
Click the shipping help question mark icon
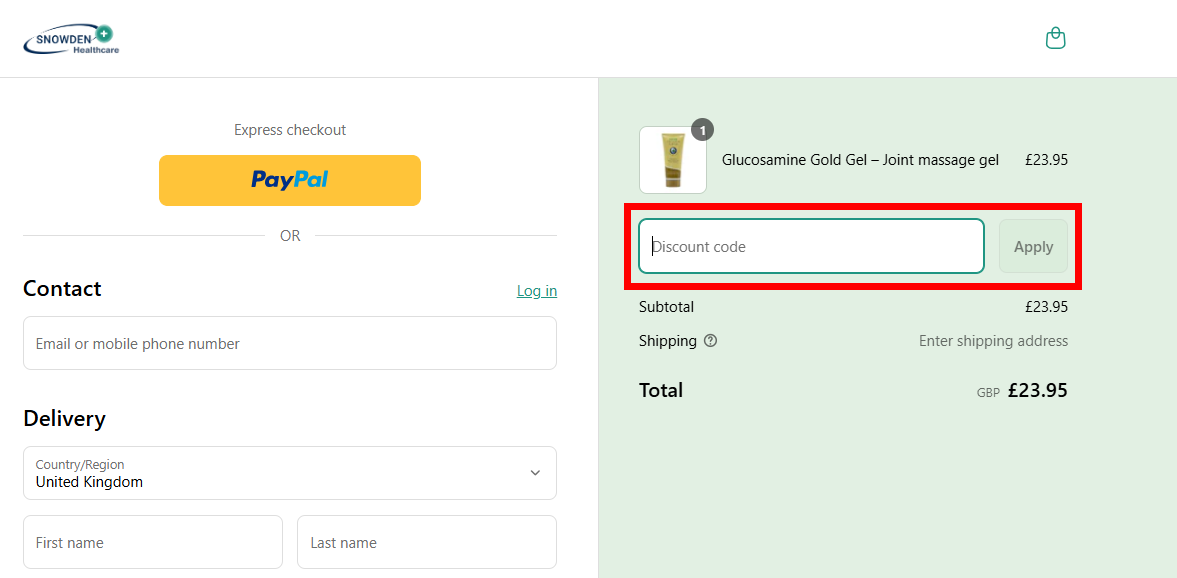click(x=711, y=341)
